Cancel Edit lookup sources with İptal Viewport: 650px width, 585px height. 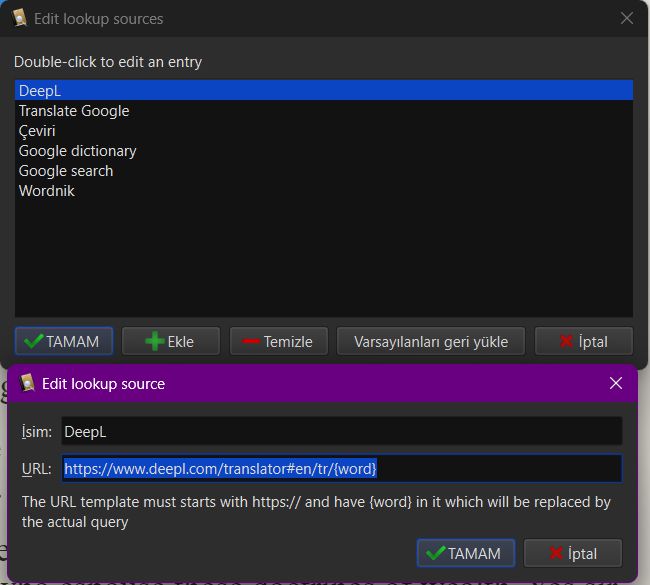[x=584, y=341]
